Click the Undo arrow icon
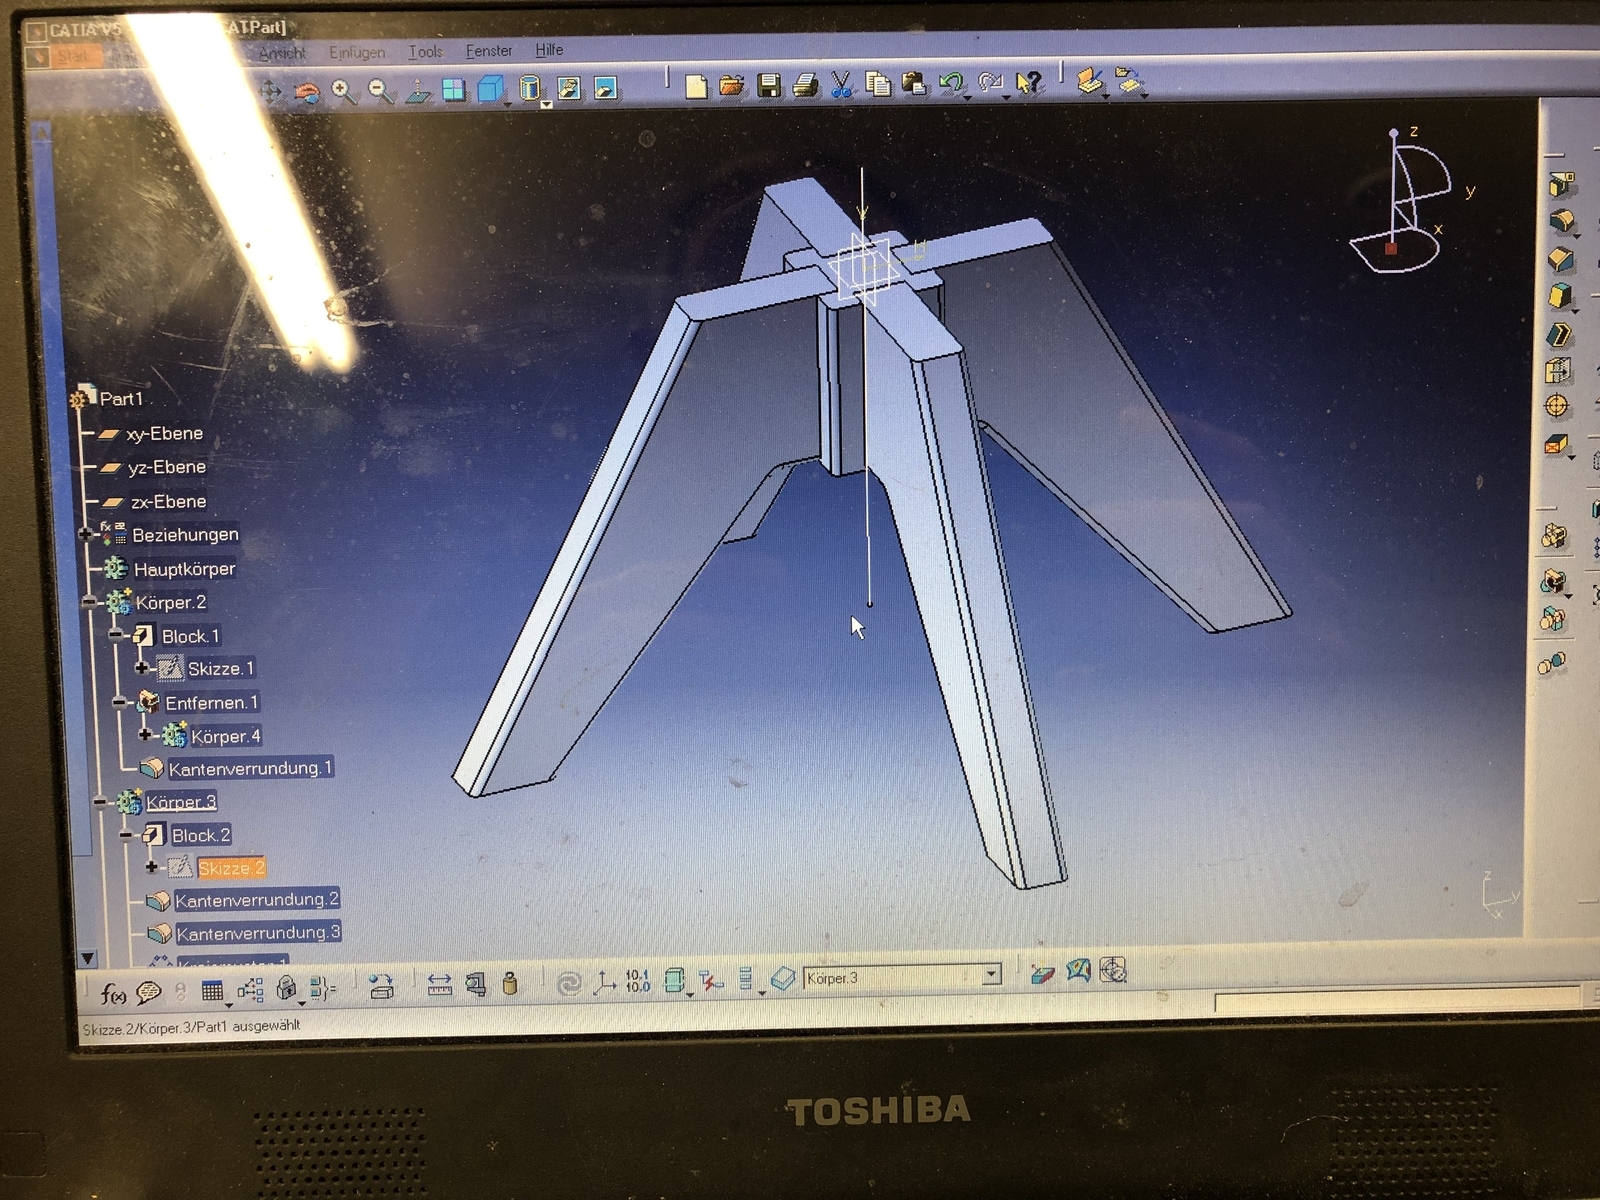 tap(951, 84)
